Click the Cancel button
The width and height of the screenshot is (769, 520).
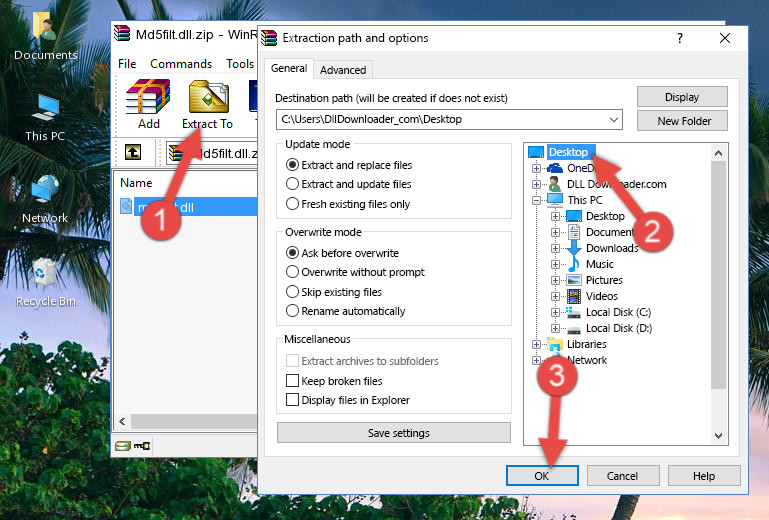623,476
